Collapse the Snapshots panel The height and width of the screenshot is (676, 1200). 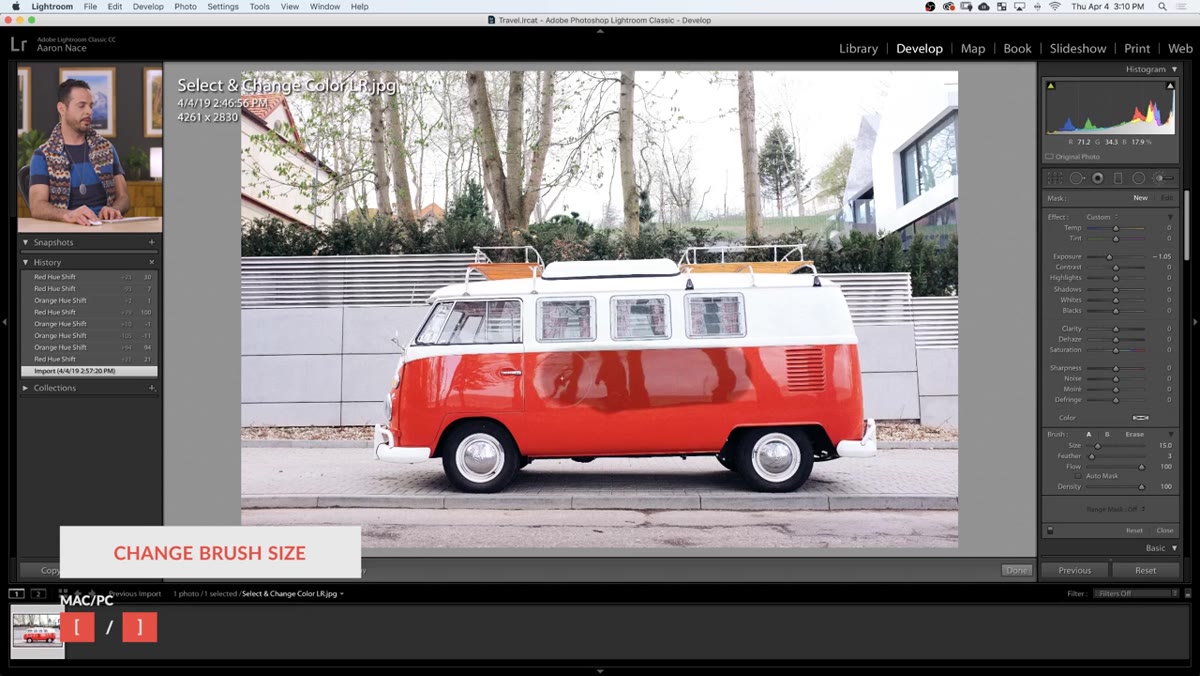click(x=26, y=242)
